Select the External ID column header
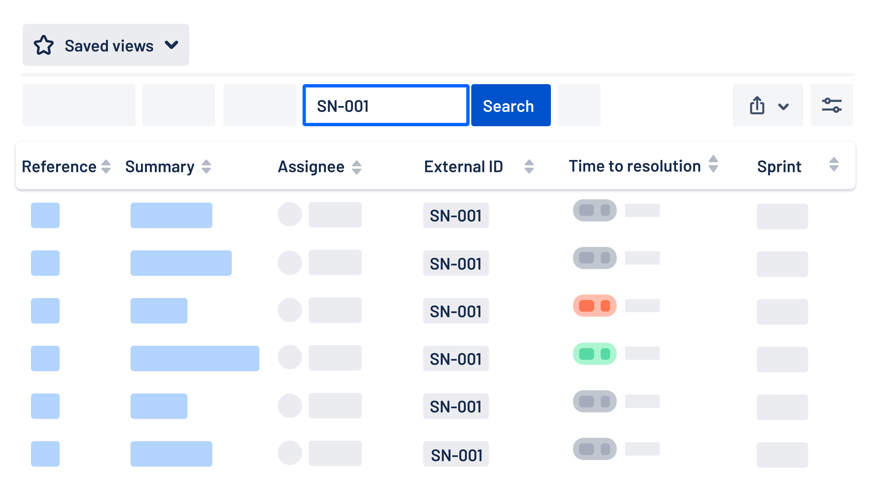This screenshot has height=496, width=871. pos(463,167)
